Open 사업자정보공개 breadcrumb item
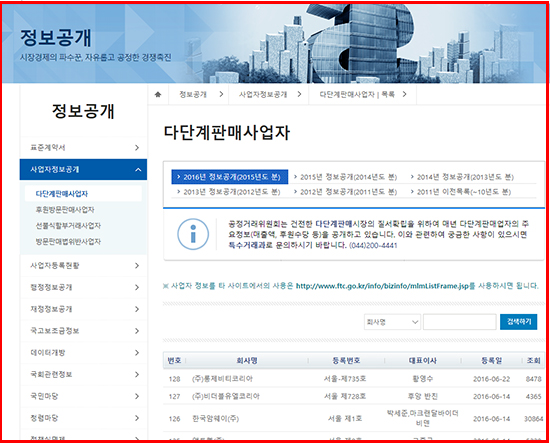 [x=263, y=94]
